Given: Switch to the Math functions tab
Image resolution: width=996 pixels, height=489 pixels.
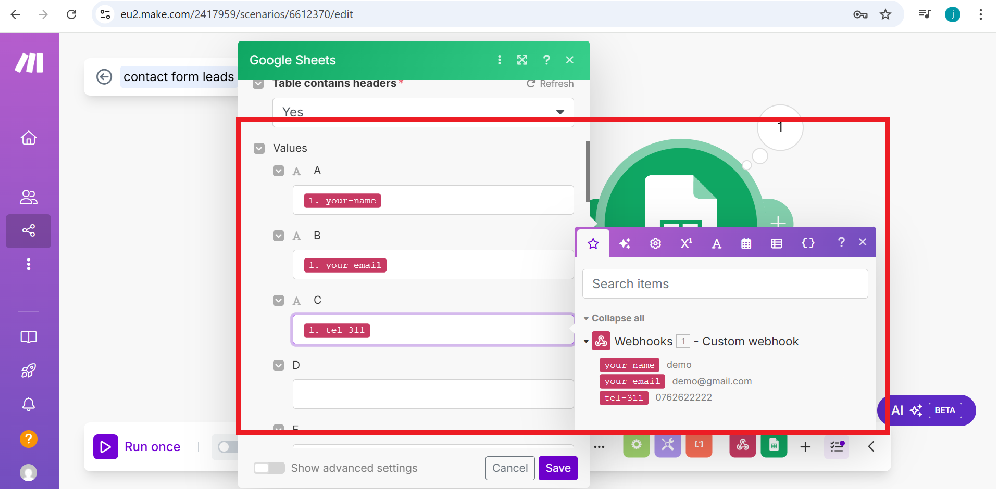Looking at the screenshot, I should tap(686, 243).
